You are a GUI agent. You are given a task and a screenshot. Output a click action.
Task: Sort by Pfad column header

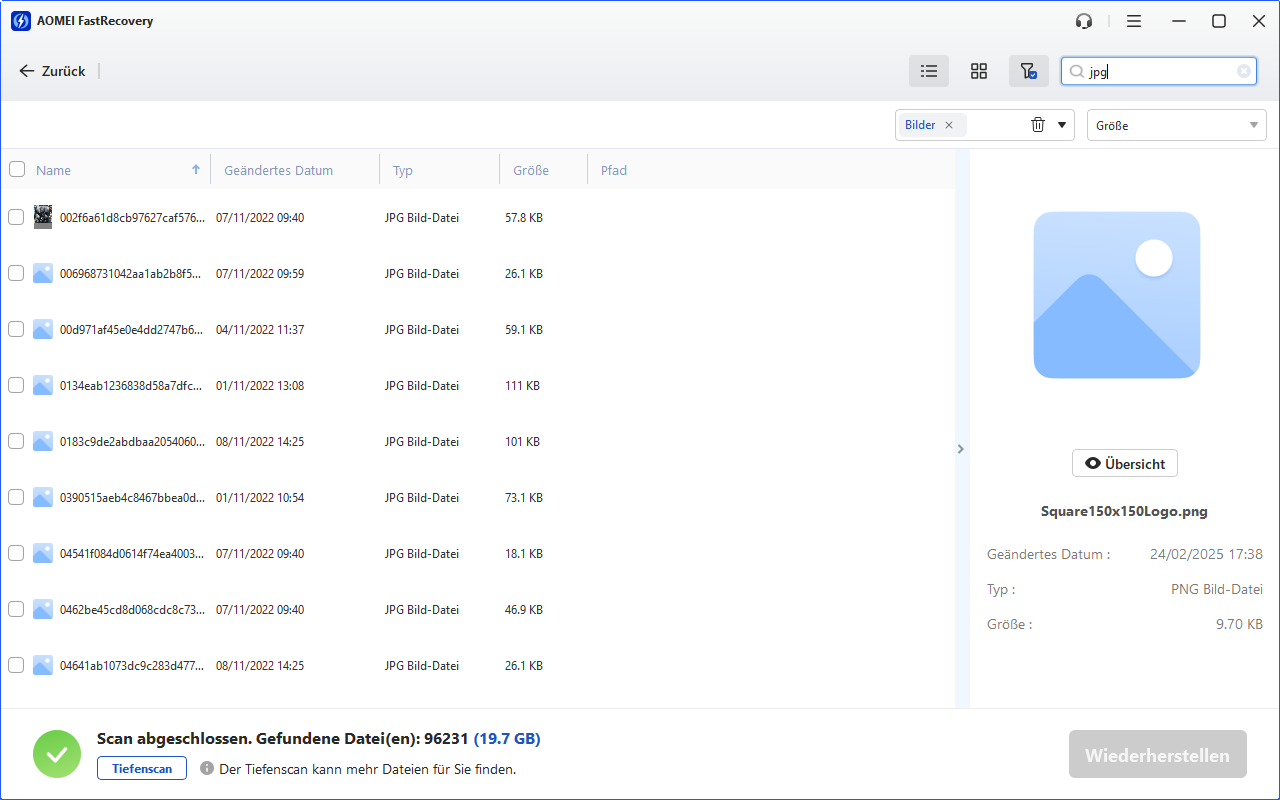coord(614,170)
